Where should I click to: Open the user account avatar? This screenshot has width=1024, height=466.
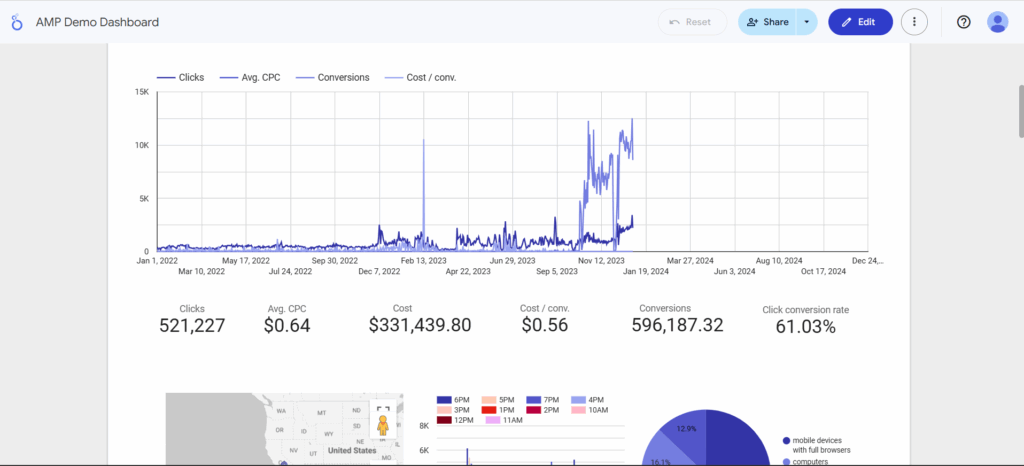[997, 22]
